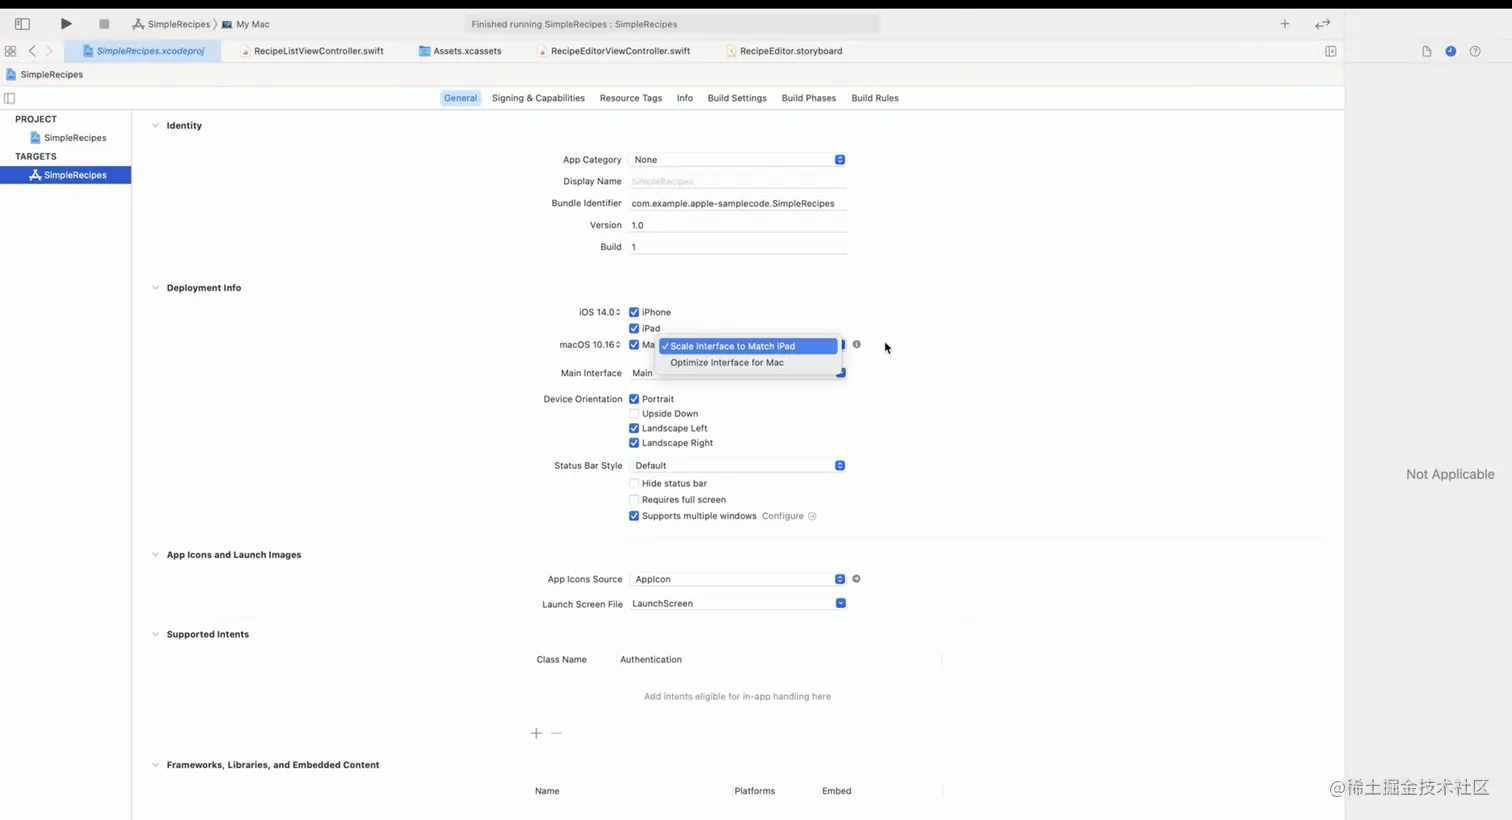Remove a supported intent with minus

pos(557,733)
